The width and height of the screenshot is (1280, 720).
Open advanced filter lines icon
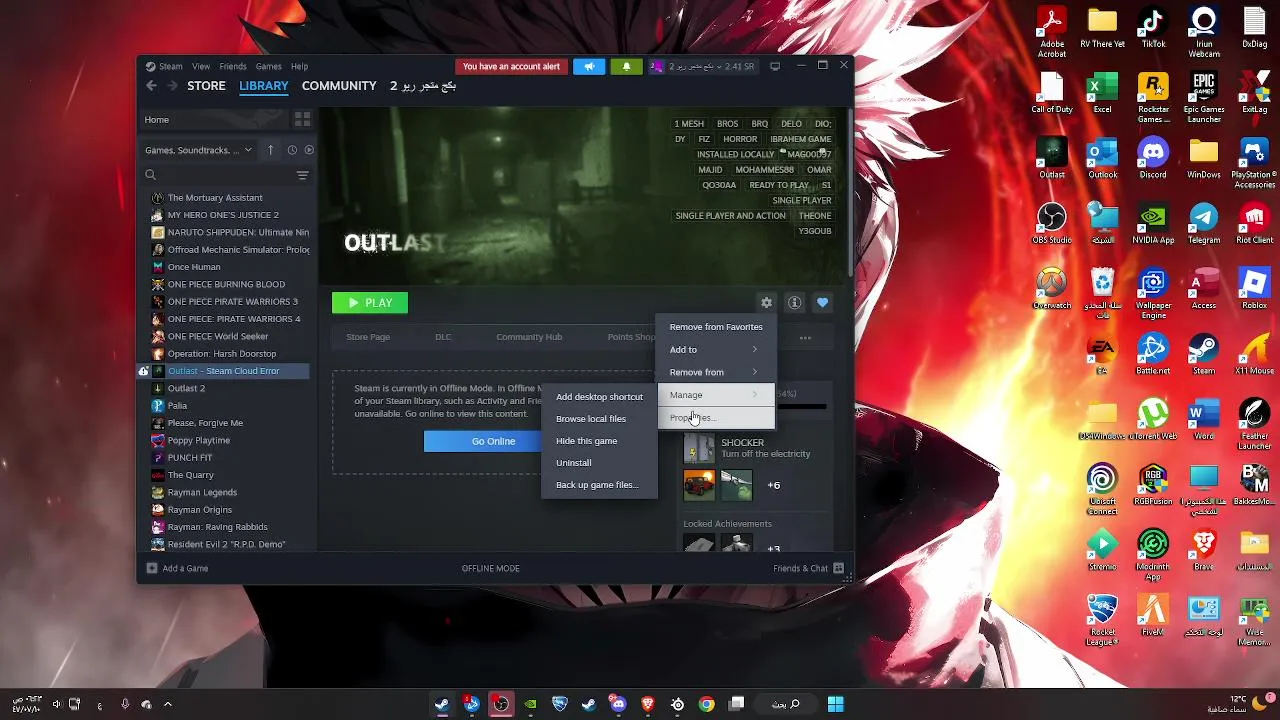pos(302,175)
